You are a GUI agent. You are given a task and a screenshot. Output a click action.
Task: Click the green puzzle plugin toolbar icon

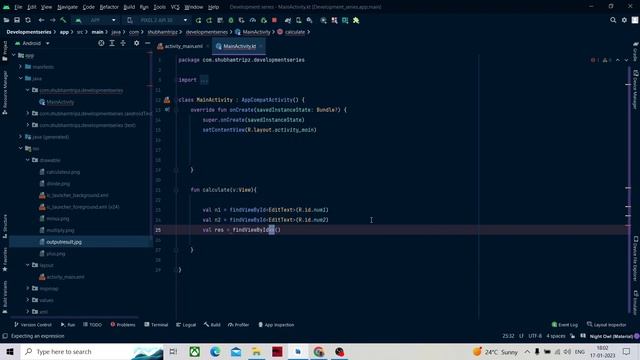356,20
